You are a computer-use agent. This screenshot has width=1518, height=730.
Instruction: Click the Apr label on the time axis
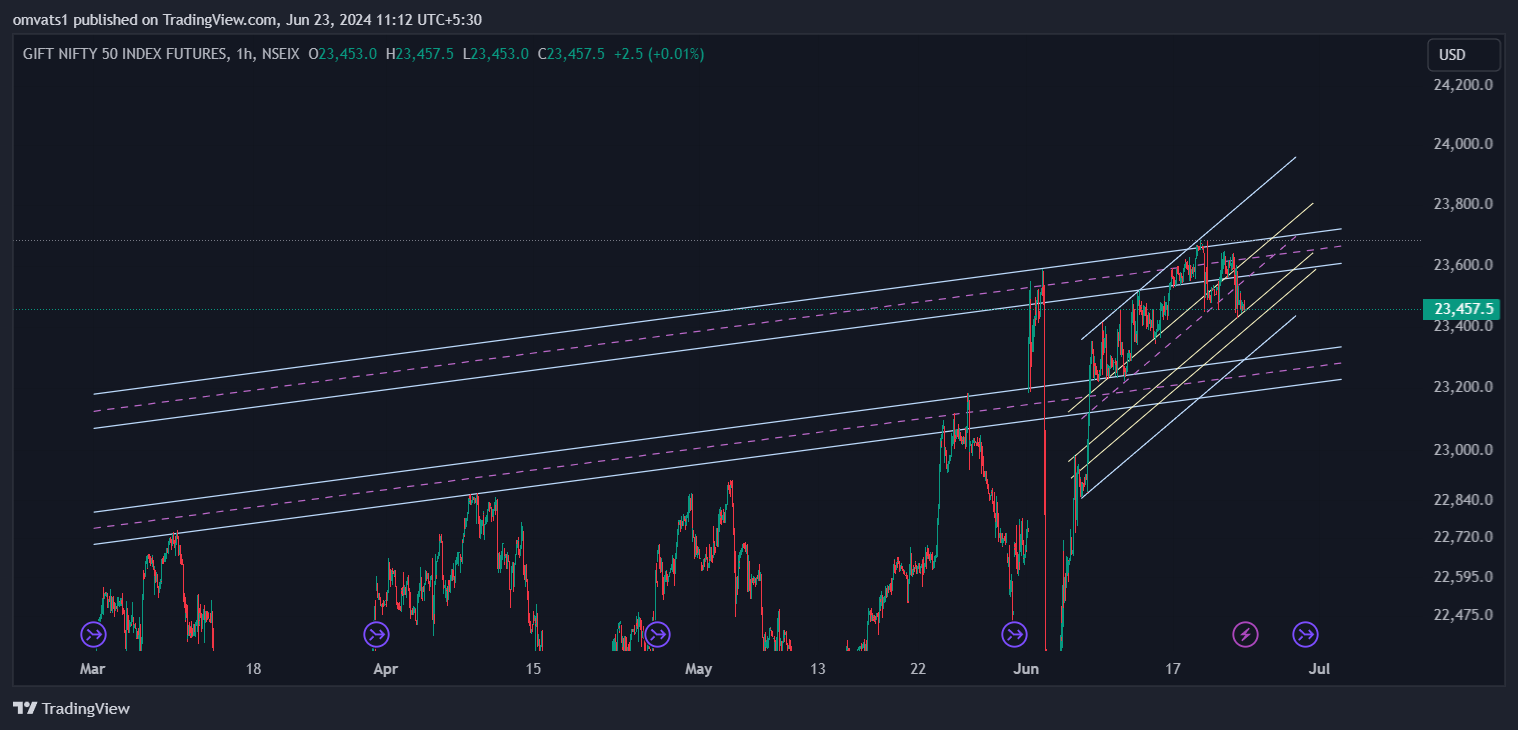tap(385, 668)
